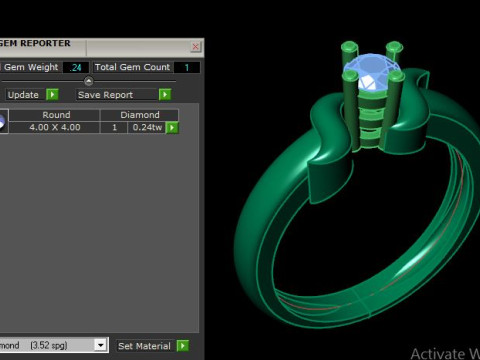The image size is (480, 360).
Task: Collapse the panel with the up-arrow handle
Action: click(x=88, y=81)
